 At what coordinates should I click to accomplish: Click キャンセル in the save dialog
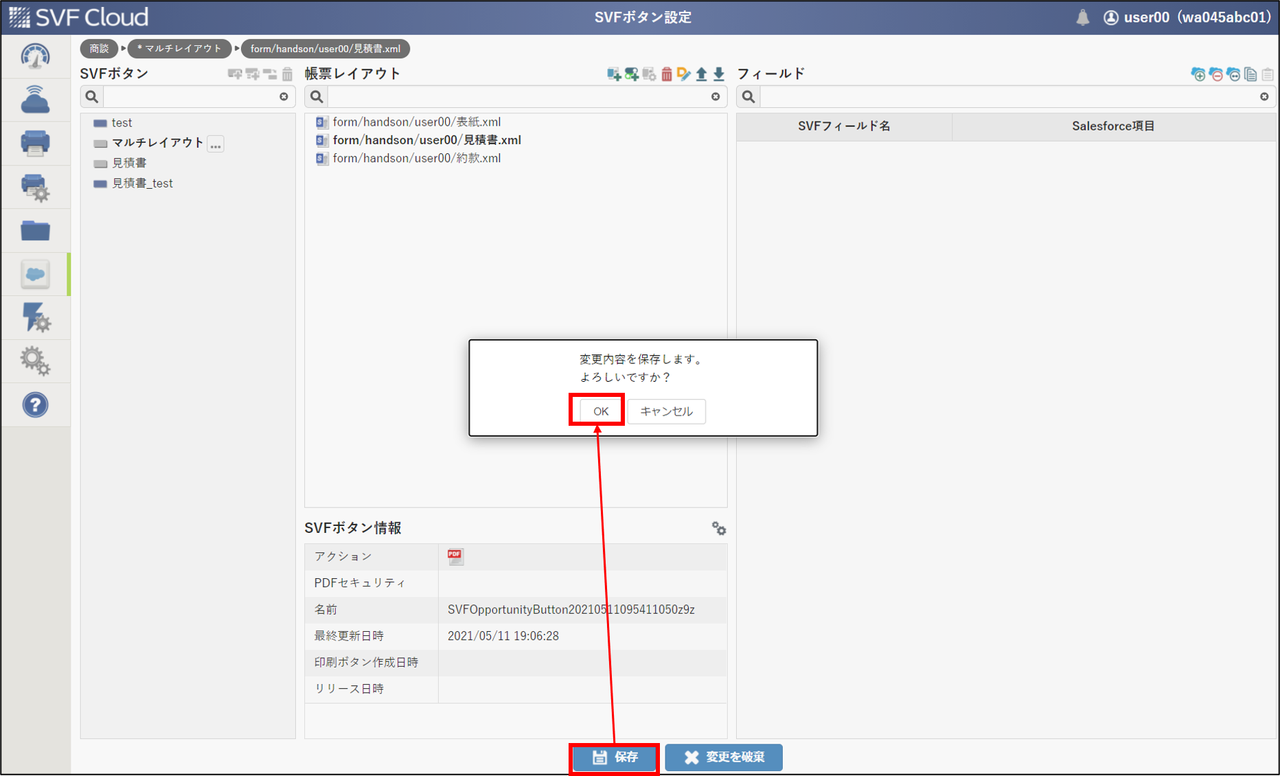pyautogui.click(x=666, y=411)
